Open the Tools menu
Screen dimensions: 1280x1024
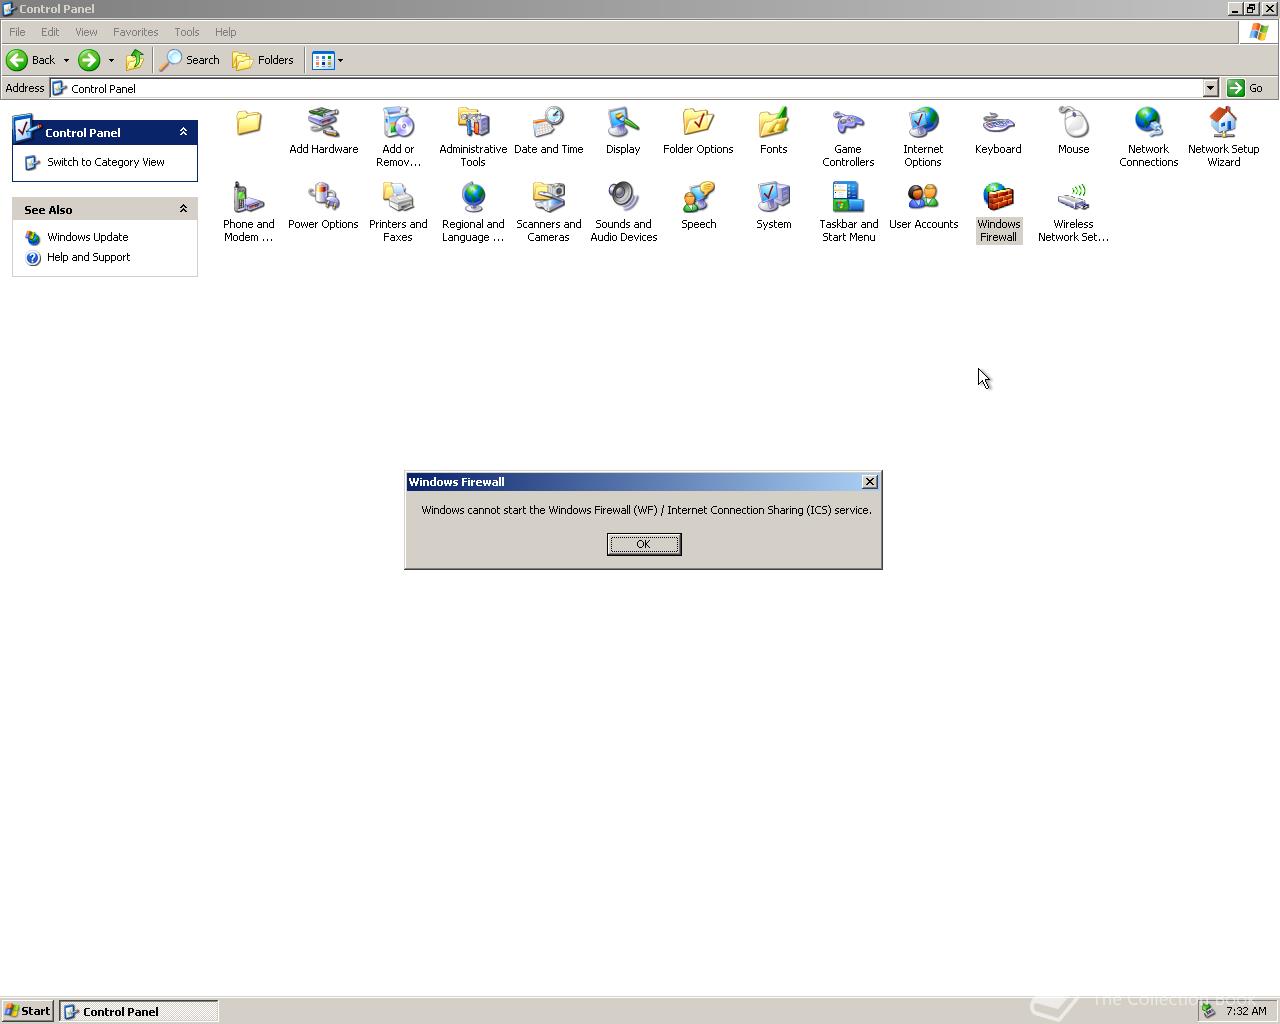(x=186, y=32)
